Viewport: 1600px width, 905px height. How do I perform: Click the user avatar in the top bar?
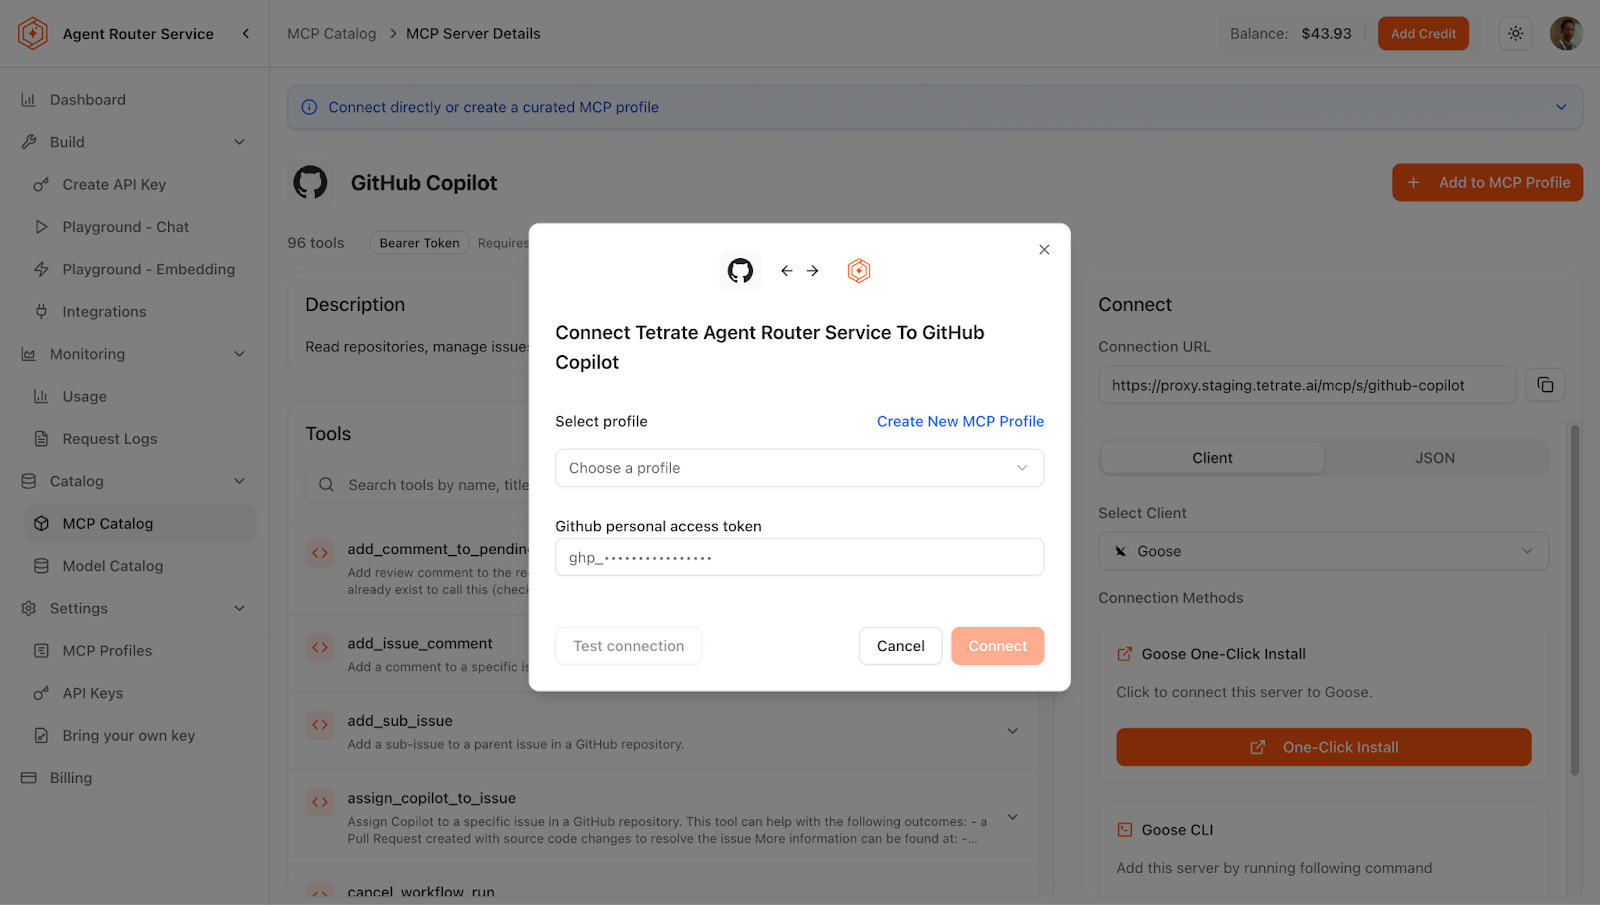click(x=1565, y=34)
